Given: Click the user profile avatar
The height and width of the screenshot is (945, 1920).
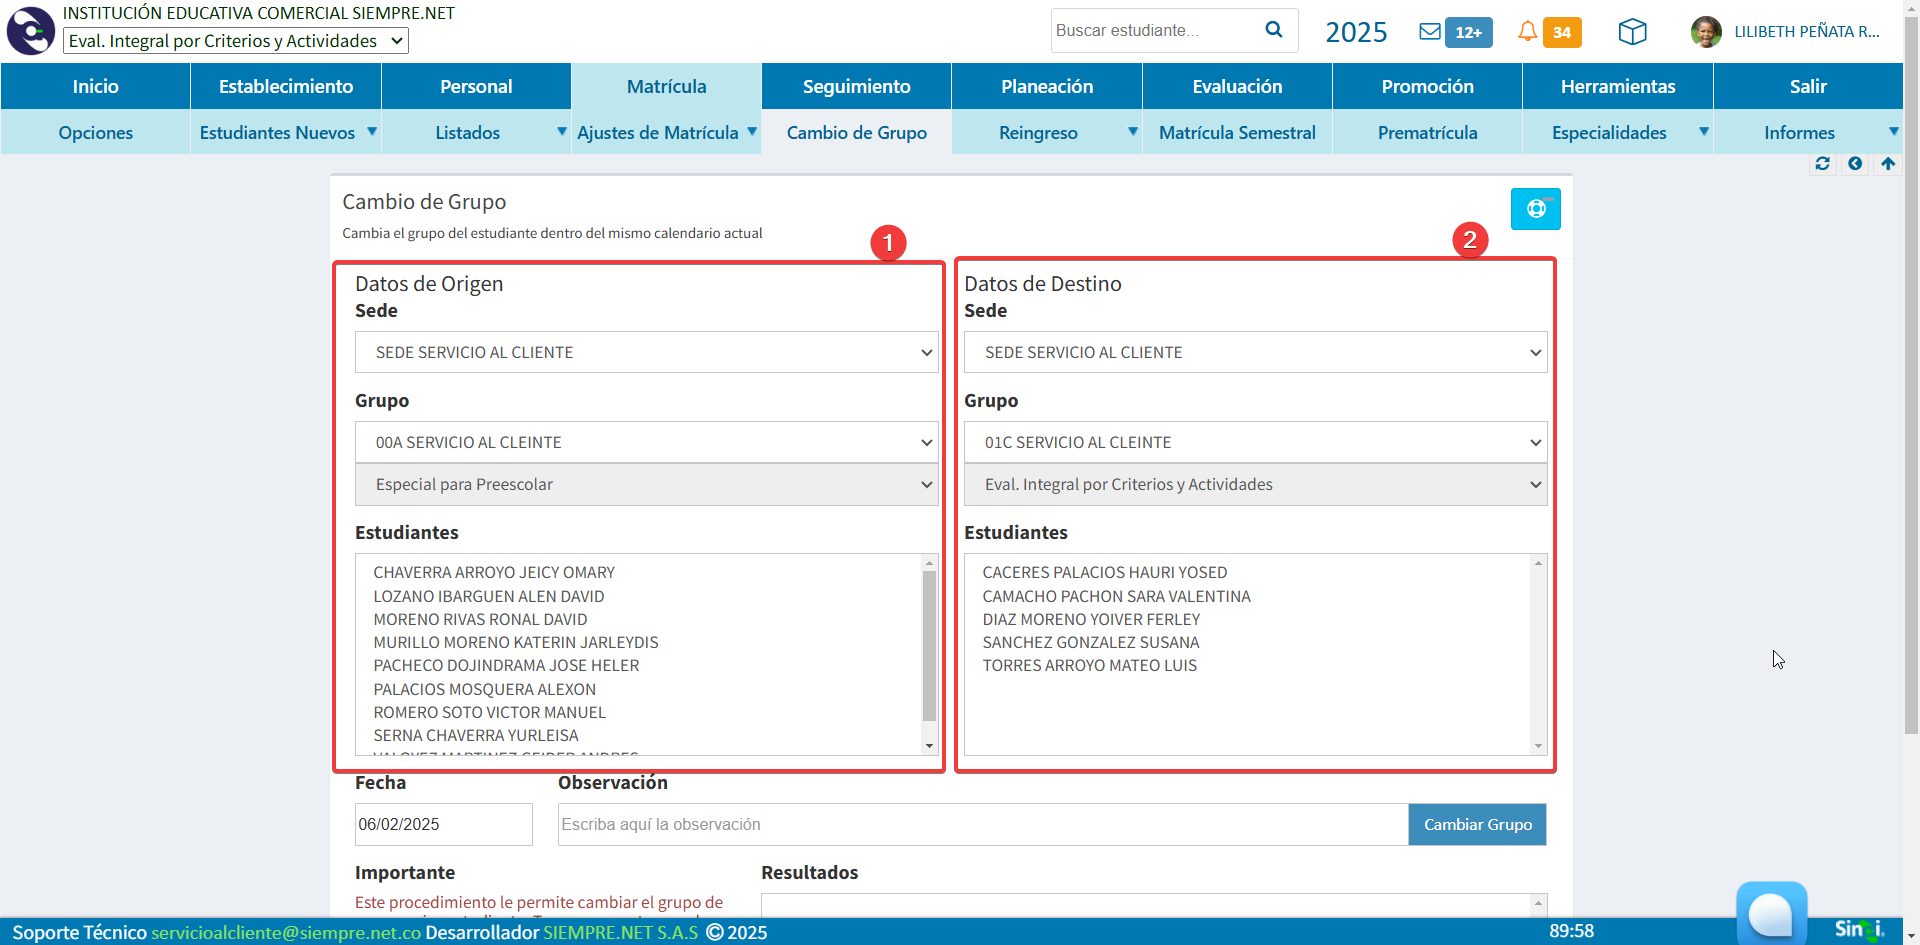Looking at the screenshot, I should 1705,32.
